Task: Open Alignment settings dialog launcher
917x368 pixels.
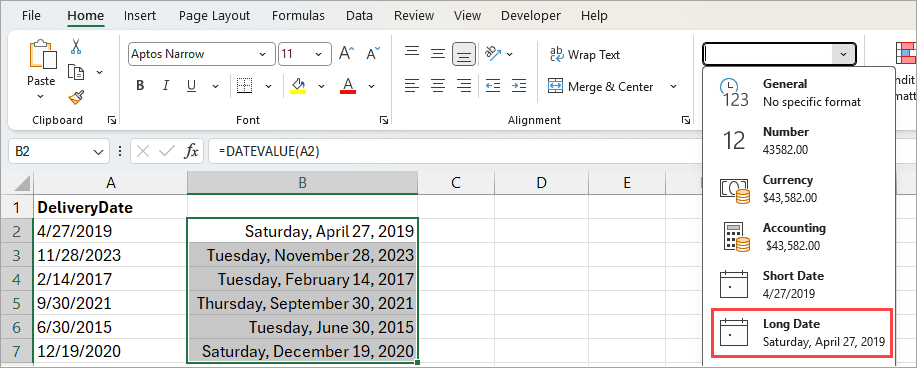Action: pos(685,120)
